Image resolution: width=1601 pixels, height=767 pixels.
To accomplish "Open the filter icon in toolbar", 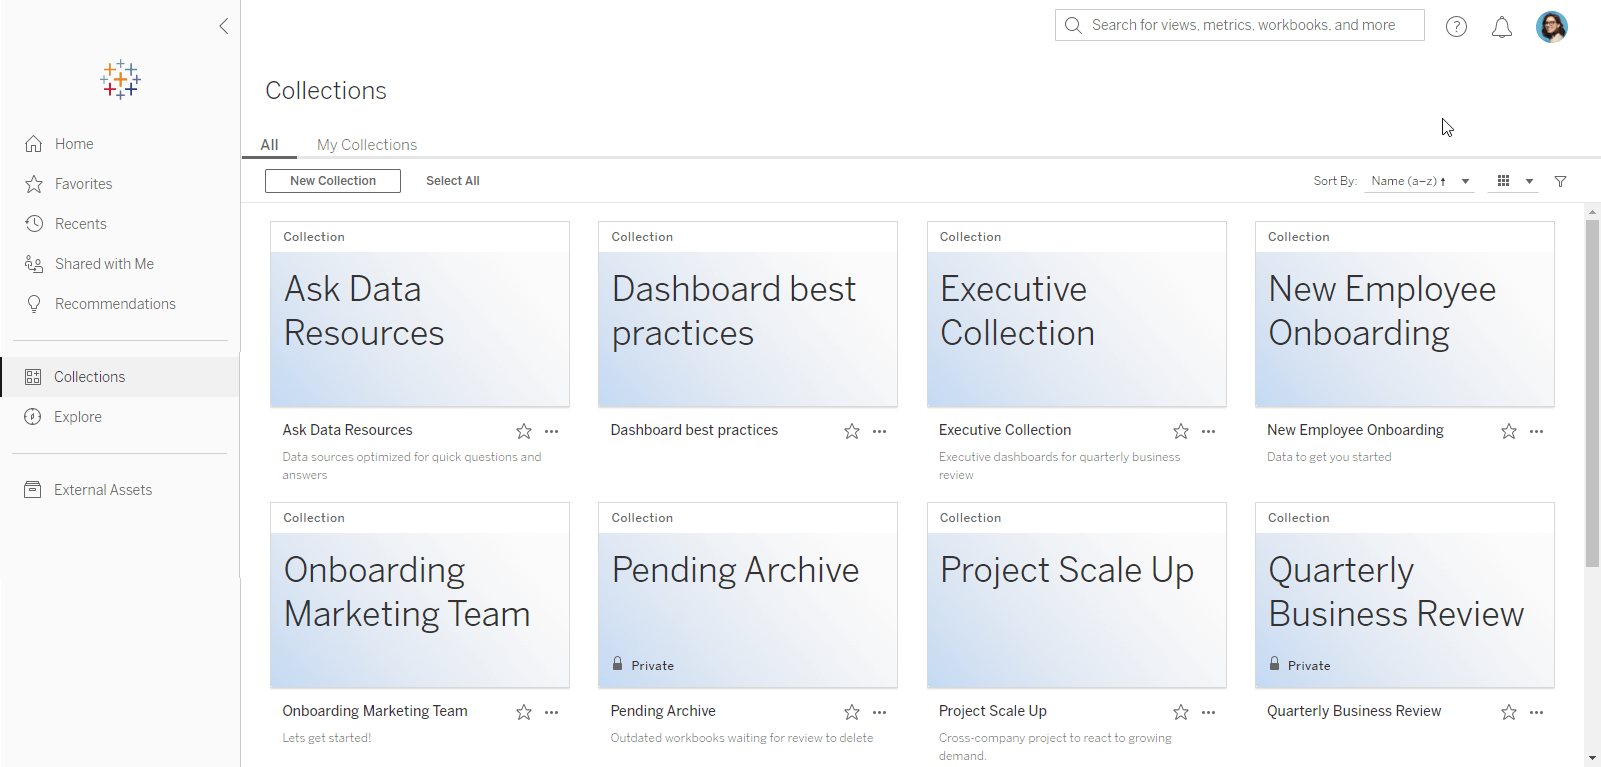I will tap(1560, 181).
